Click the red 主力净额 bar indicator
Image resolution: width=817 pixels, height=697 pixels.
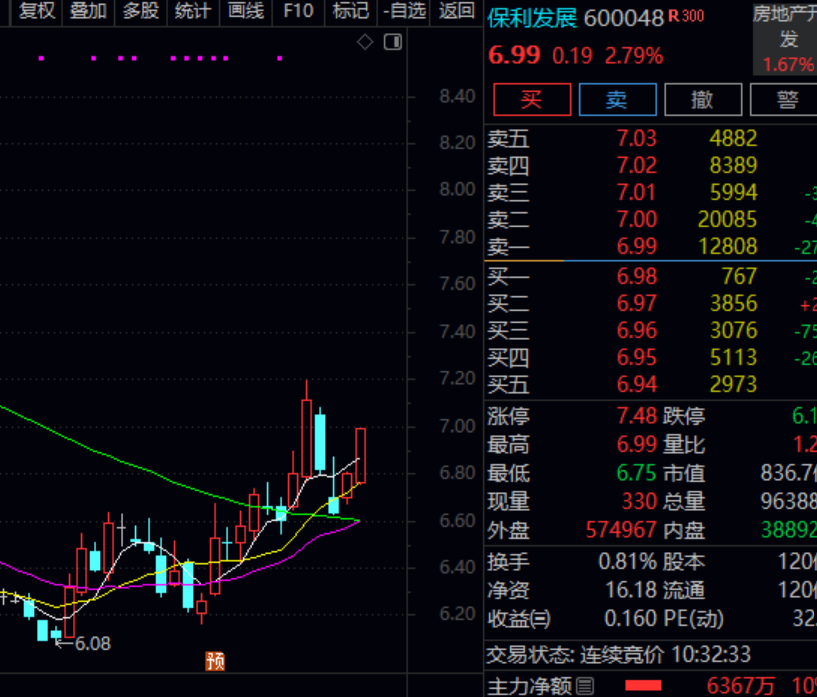tap(643, 686)
